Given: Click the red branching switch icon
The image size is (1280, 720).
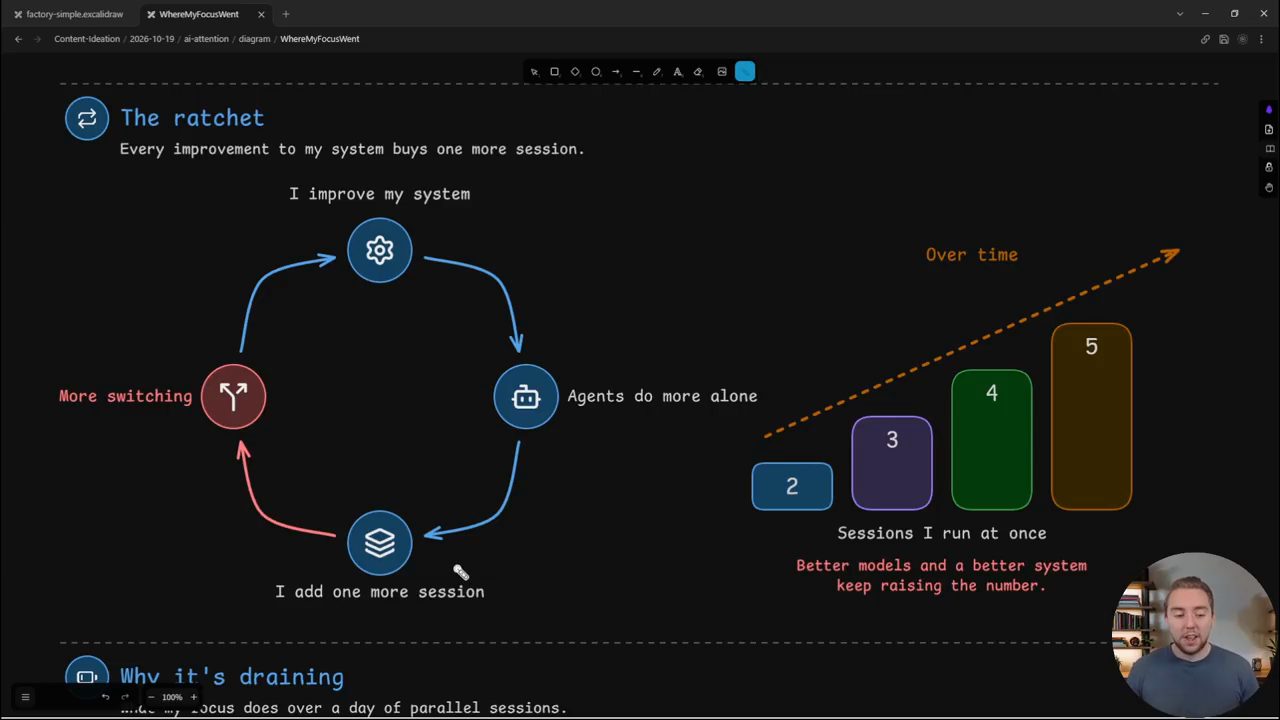Looking at the screenshot, I should point(233,397).
